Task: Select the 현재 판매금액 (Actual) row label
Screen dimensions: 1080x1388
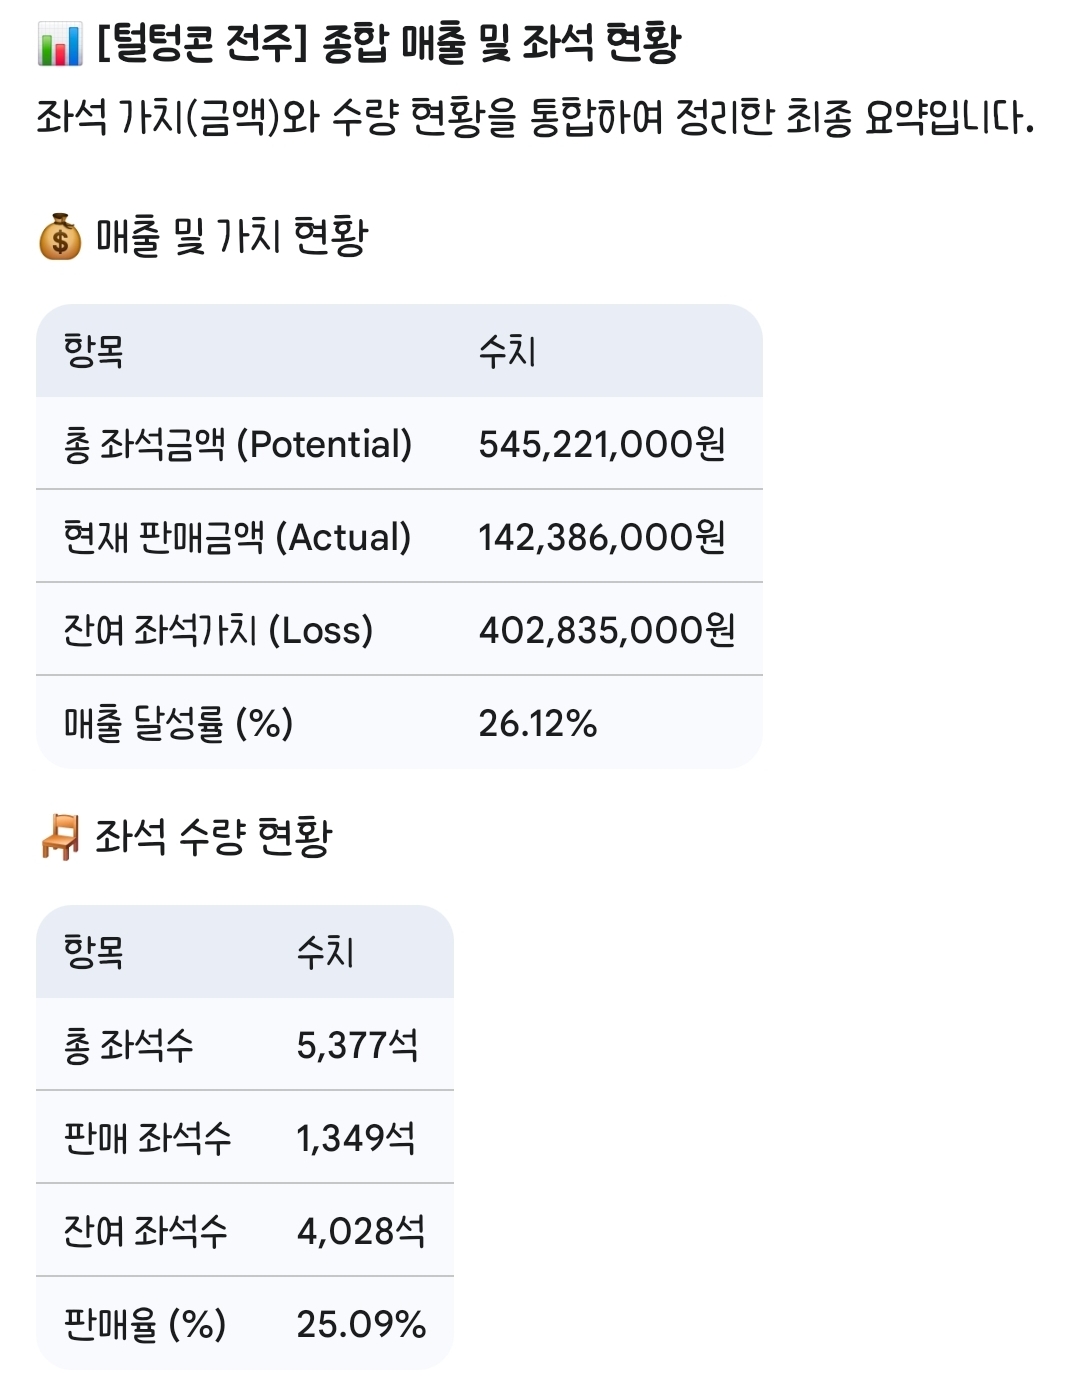Action: [237, 537]
